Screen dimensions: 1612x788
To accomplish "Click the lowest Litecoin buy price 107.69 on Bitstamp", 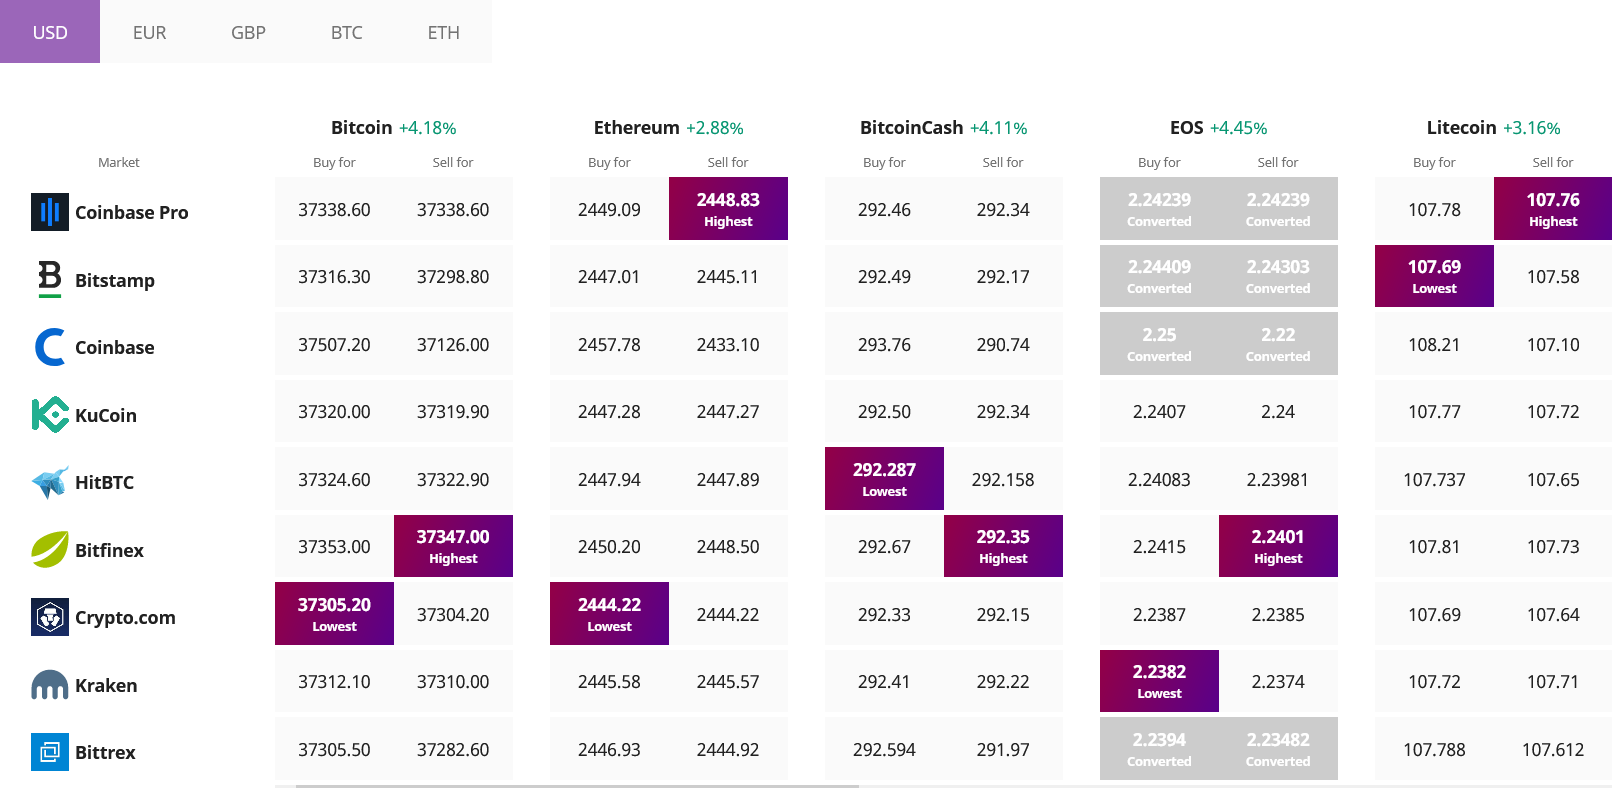I will click(x=1434, y=276).
